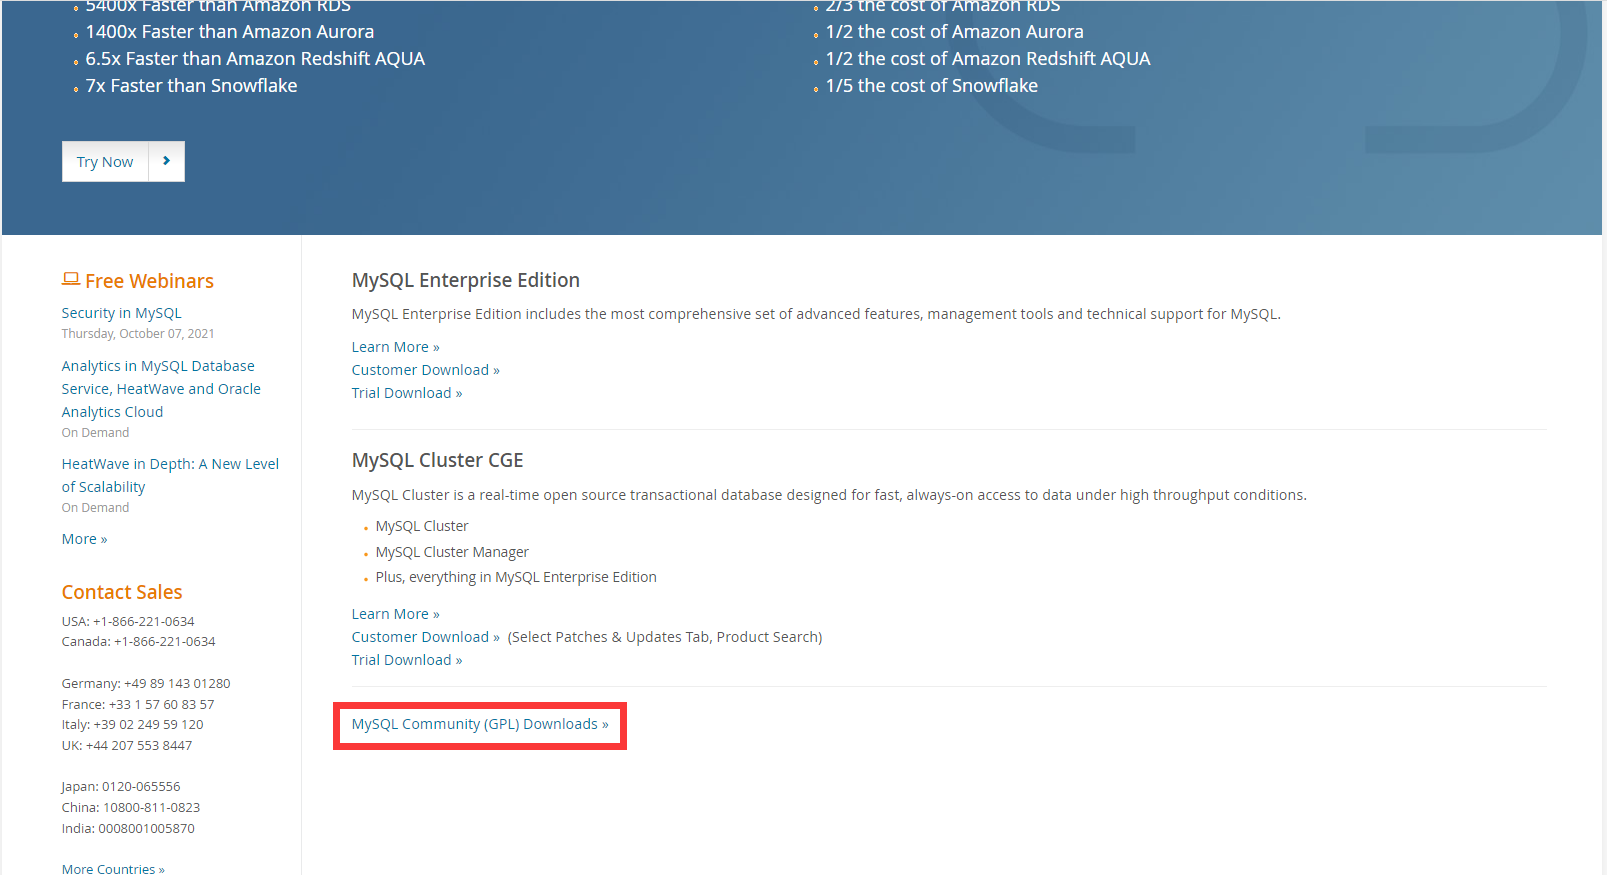Click the Italy phone number line
This screenshot has height=875, width=1607.
pos(133,724)
